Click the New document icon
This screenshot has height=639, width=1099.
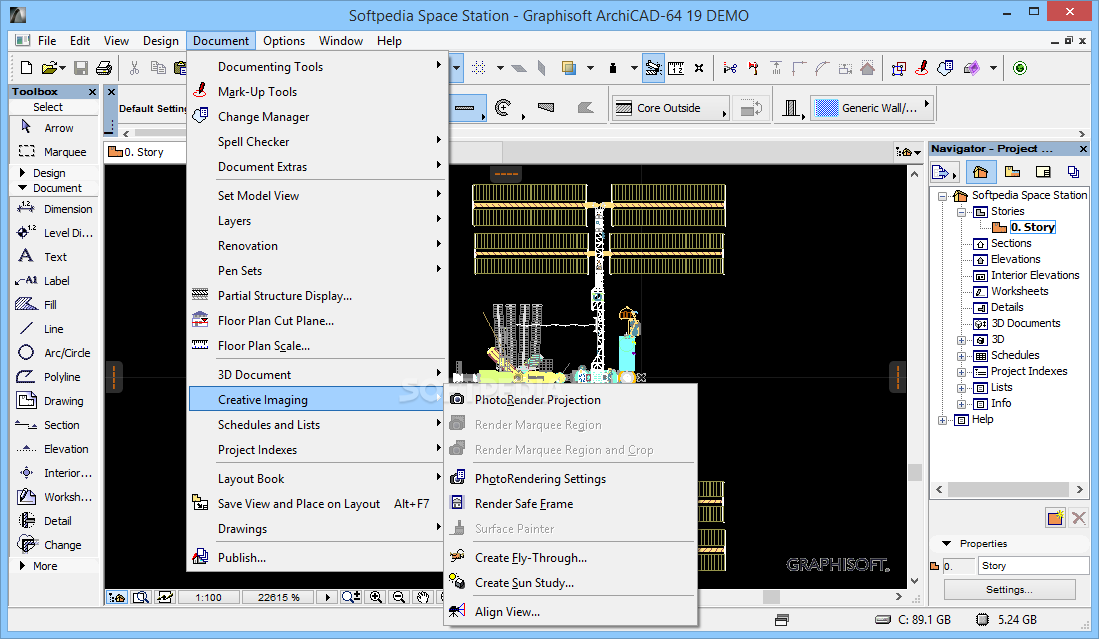(26, 68)
